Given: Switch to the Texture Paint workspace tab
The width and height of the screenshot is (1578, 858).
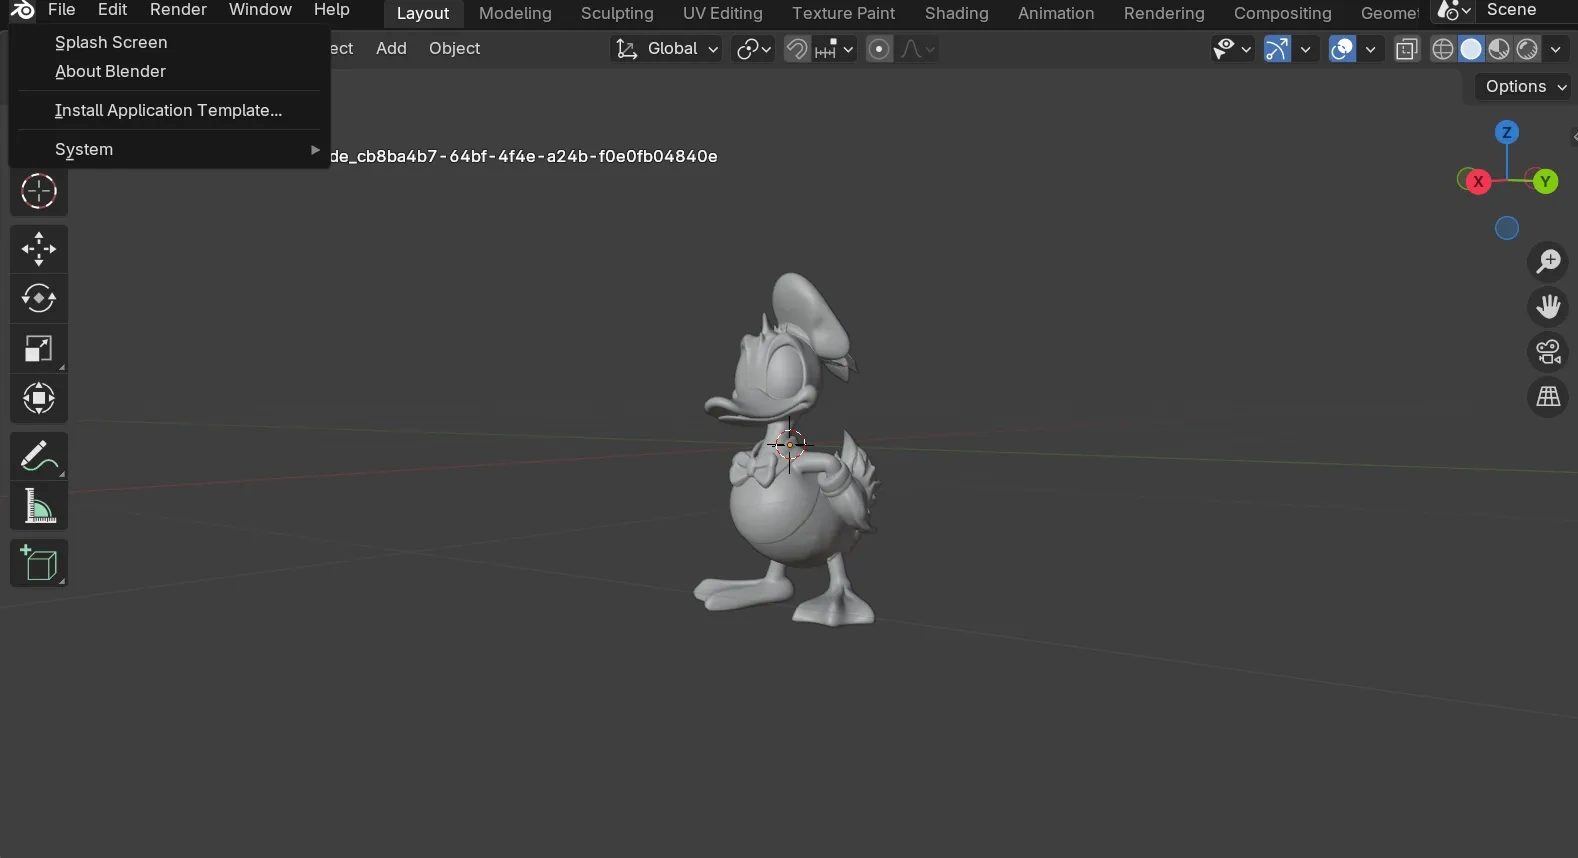Looking at the screenshot, I should pyautogui.click(x=843, y=13).
